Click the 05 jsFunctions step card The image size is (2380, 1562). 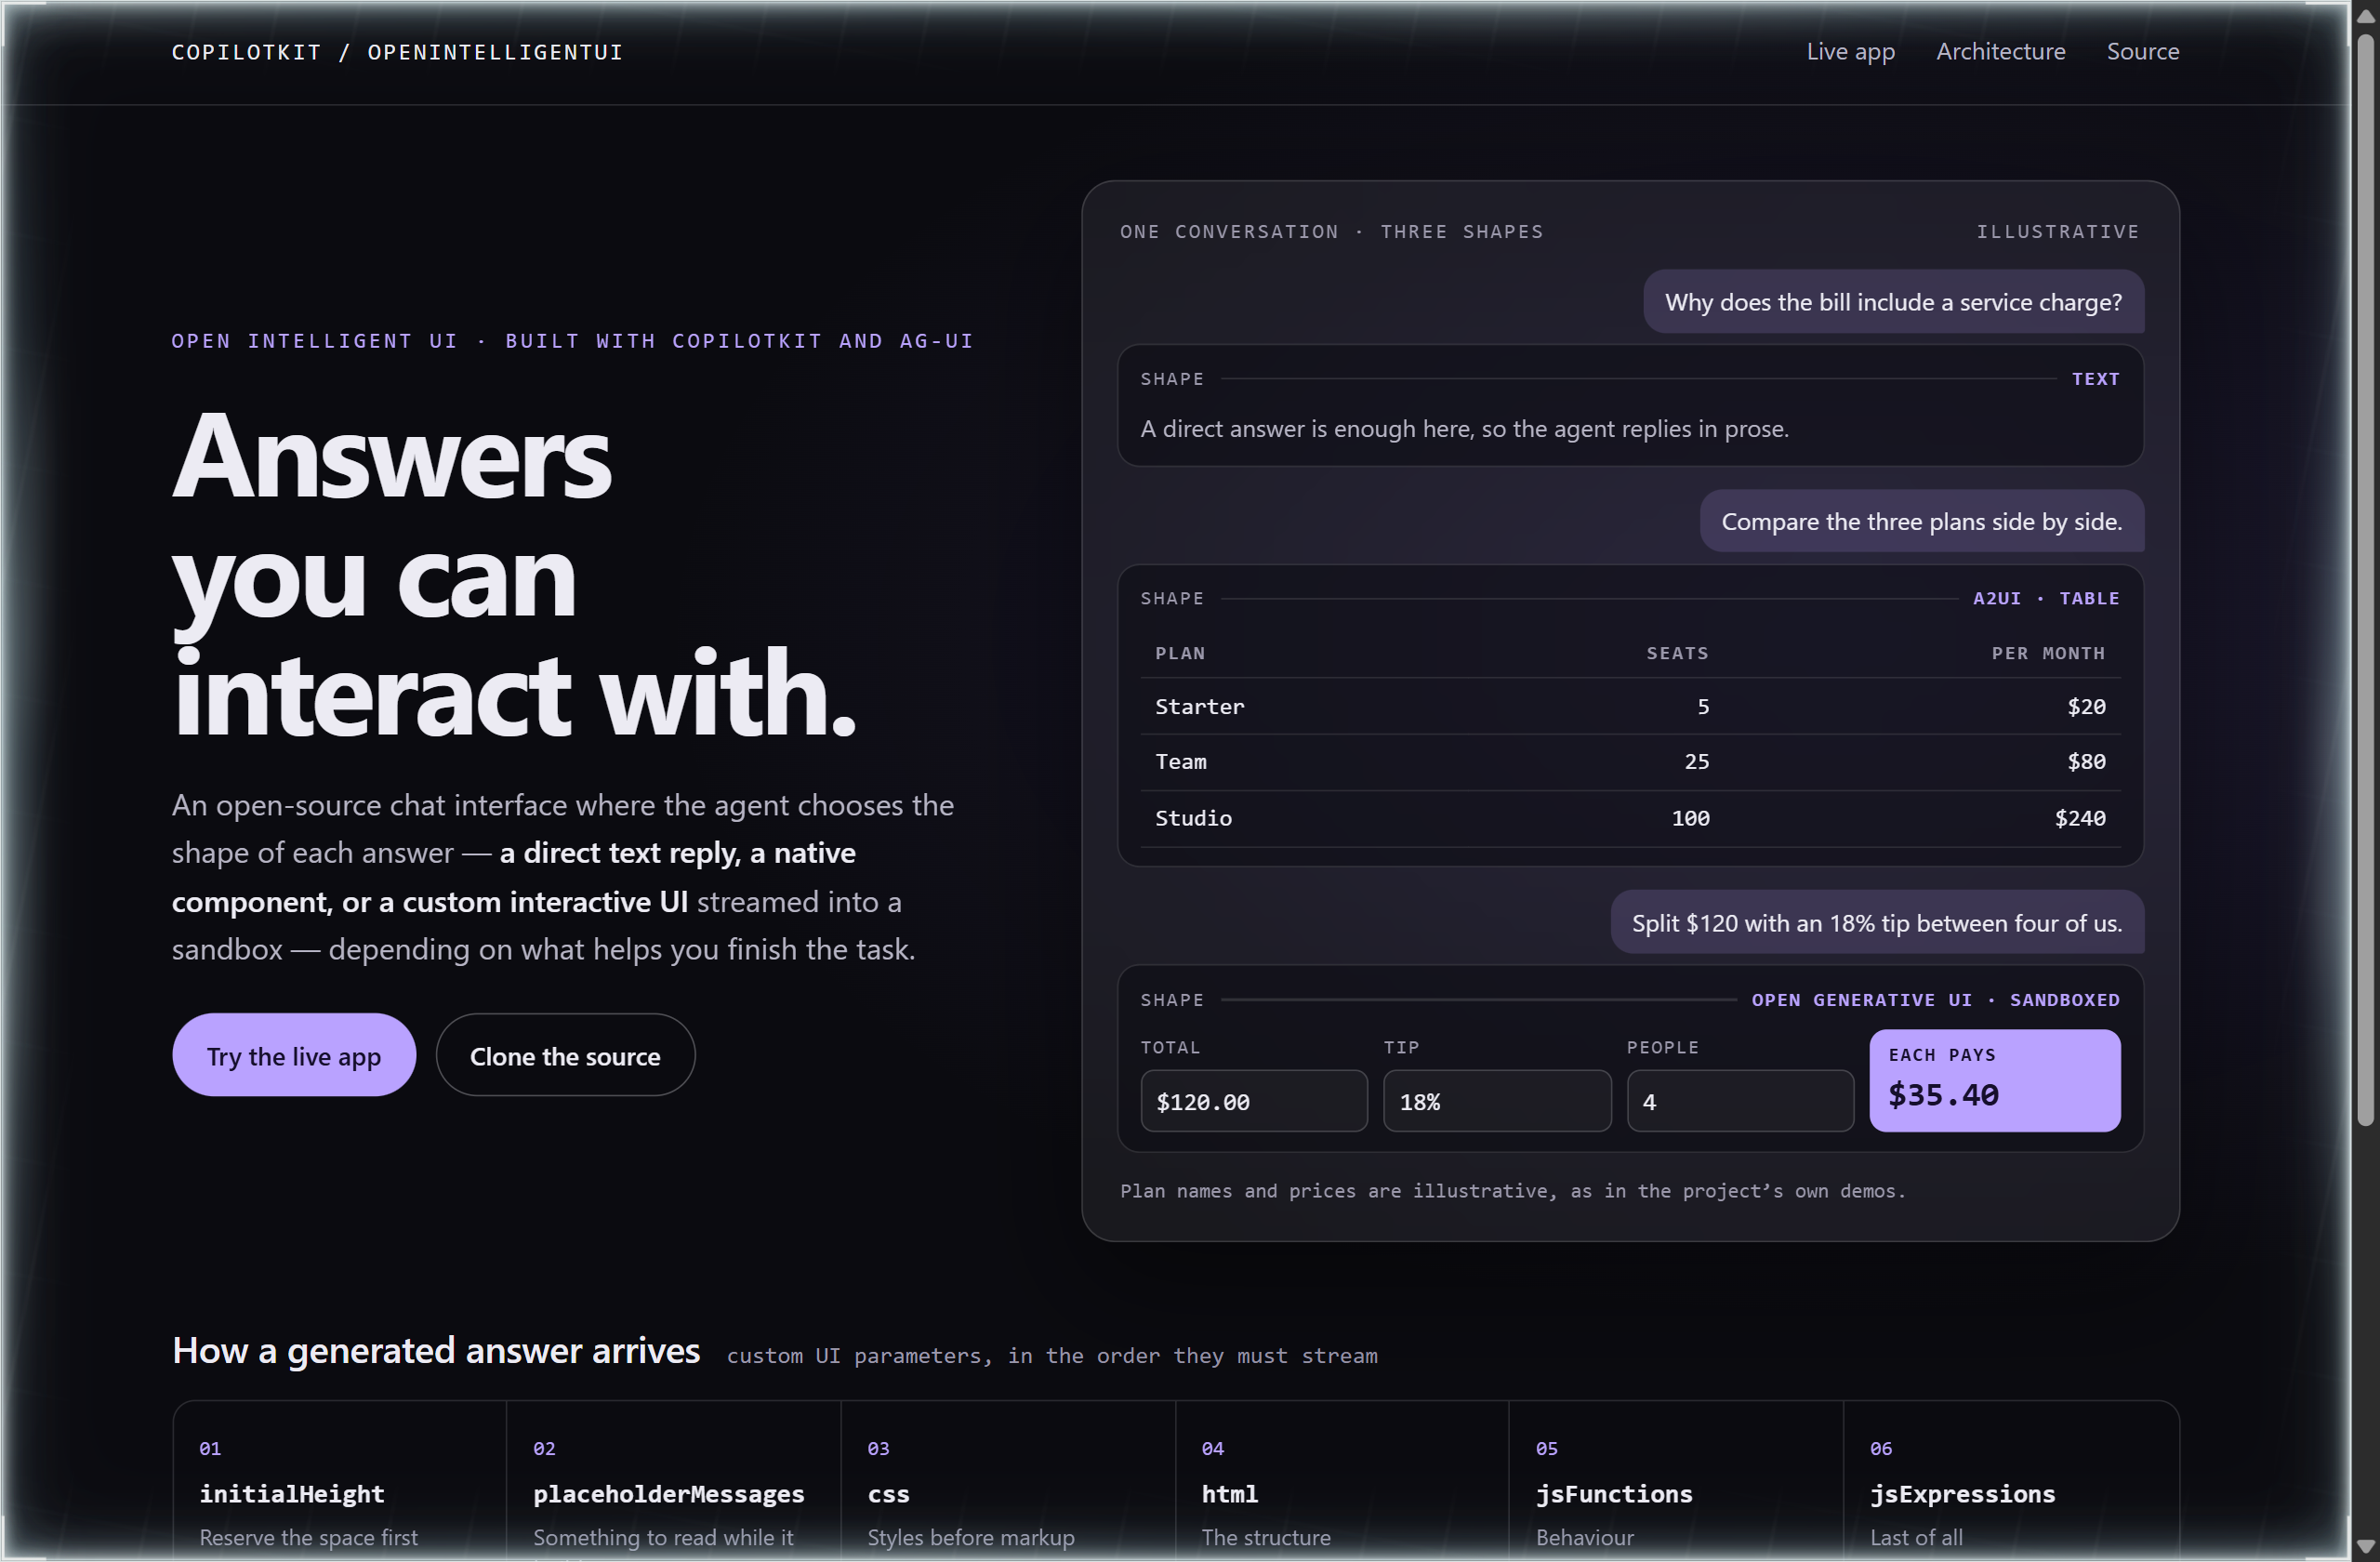click(x=1675, y=1480)
